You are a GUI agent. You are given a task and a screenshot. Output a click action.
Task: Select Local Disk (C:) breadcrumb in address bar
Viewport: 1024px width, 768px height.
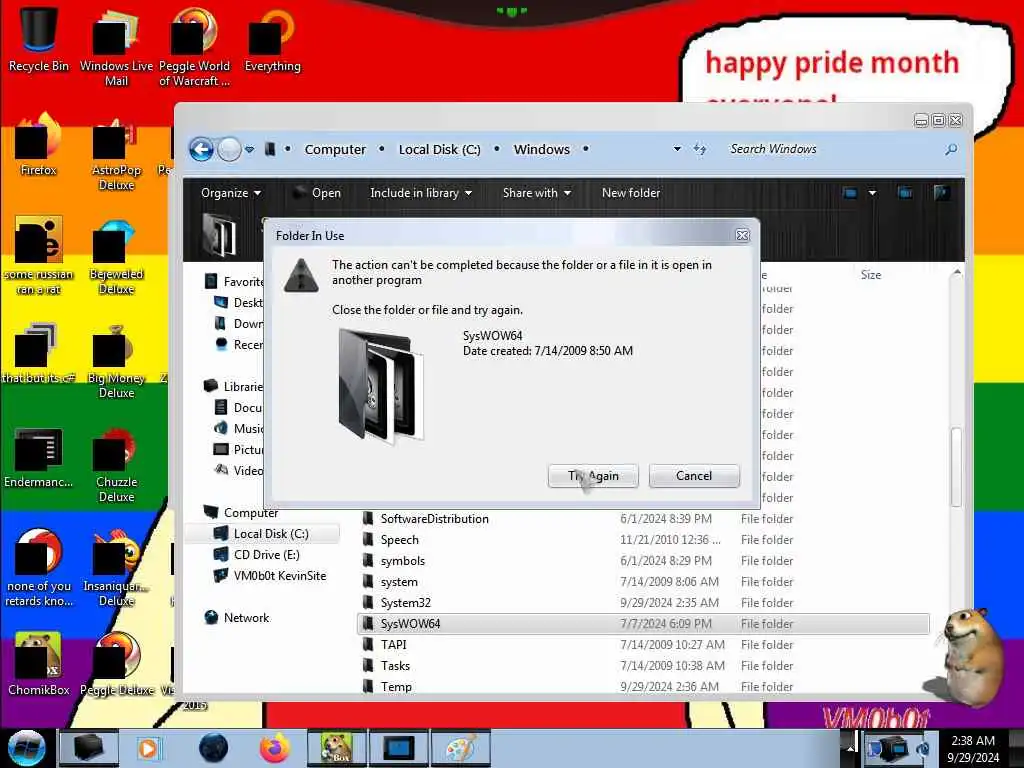click(440, 150)
